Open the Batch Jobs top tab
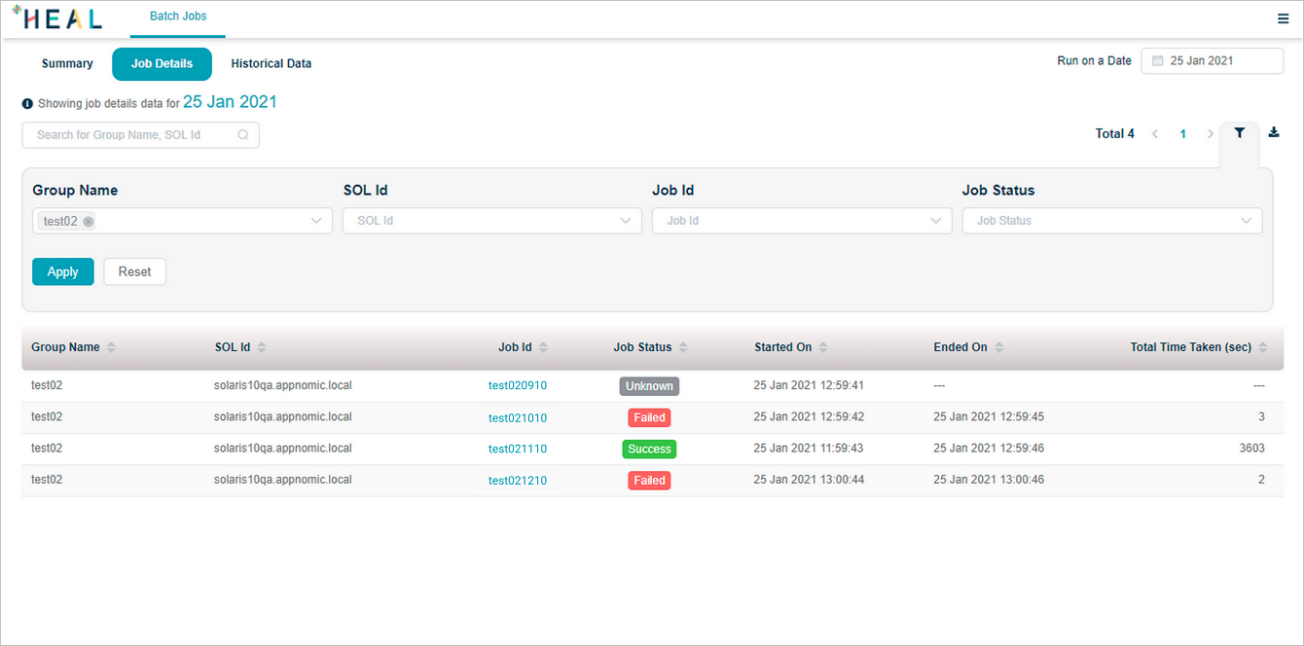 coord(178,17)
